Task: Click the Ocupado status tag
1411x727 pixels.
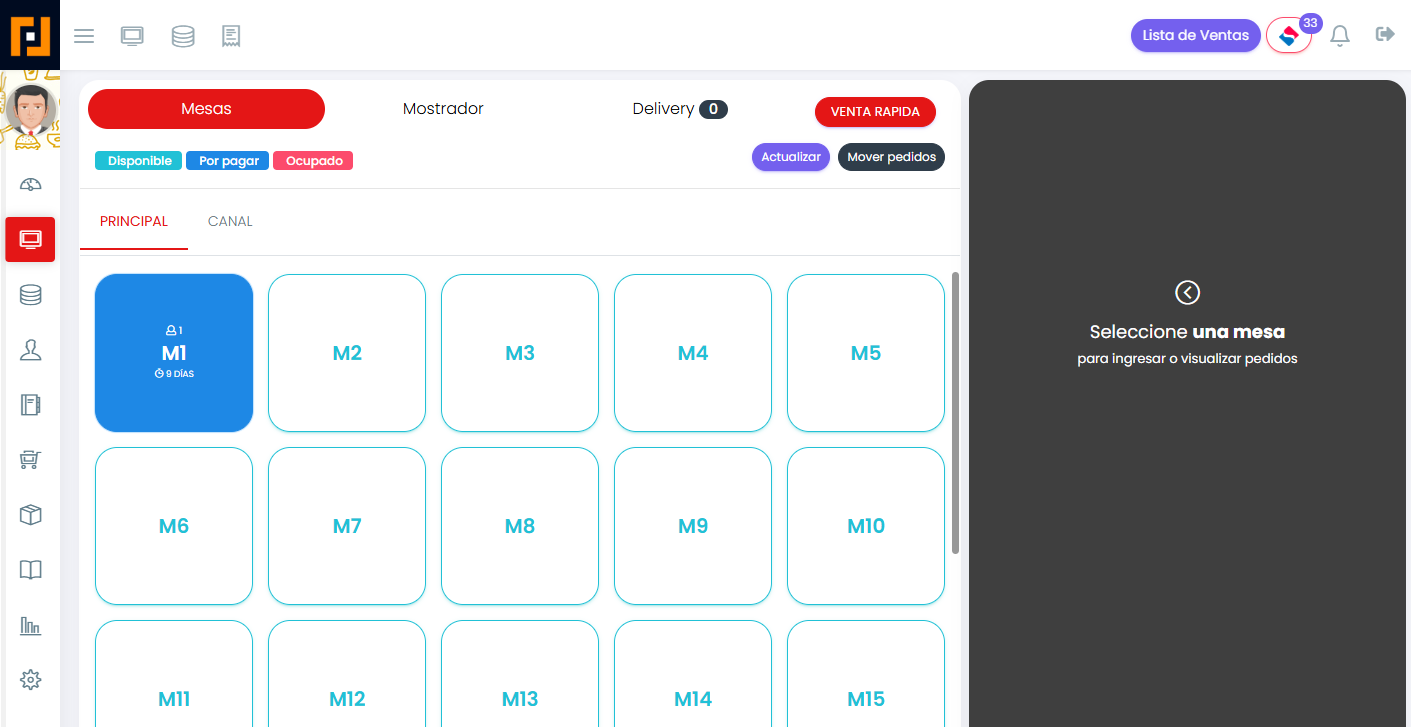Action: pos(313,161)
